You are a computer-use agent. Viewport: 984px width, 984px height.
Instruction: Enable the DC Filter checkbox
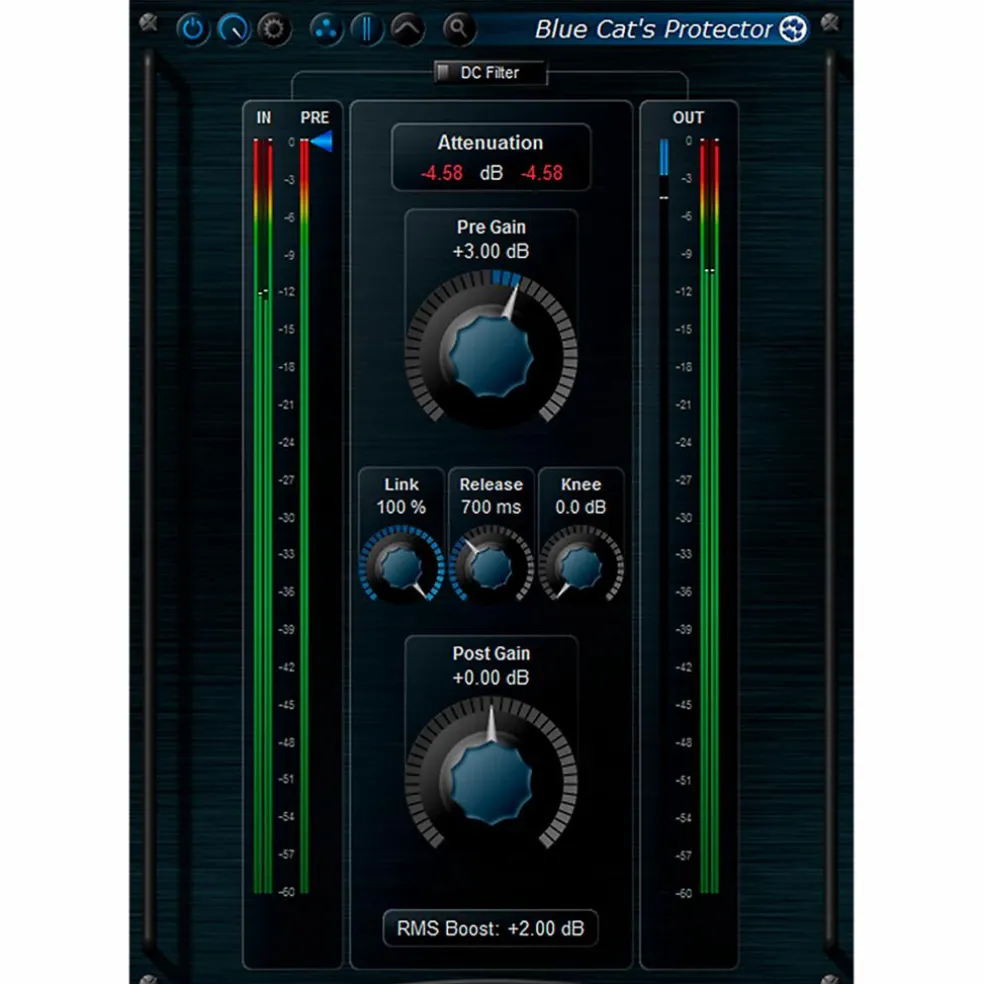pyautogui.click(x=443, y=73)
